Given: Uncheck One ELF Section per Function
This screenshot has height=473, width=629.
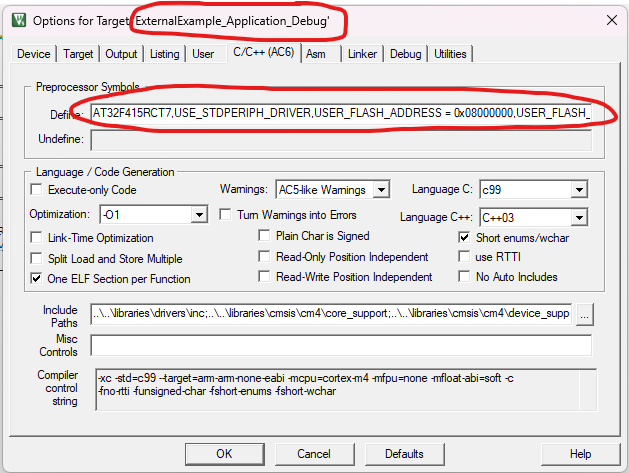Looking at the screenshot, I should (38, 279).
